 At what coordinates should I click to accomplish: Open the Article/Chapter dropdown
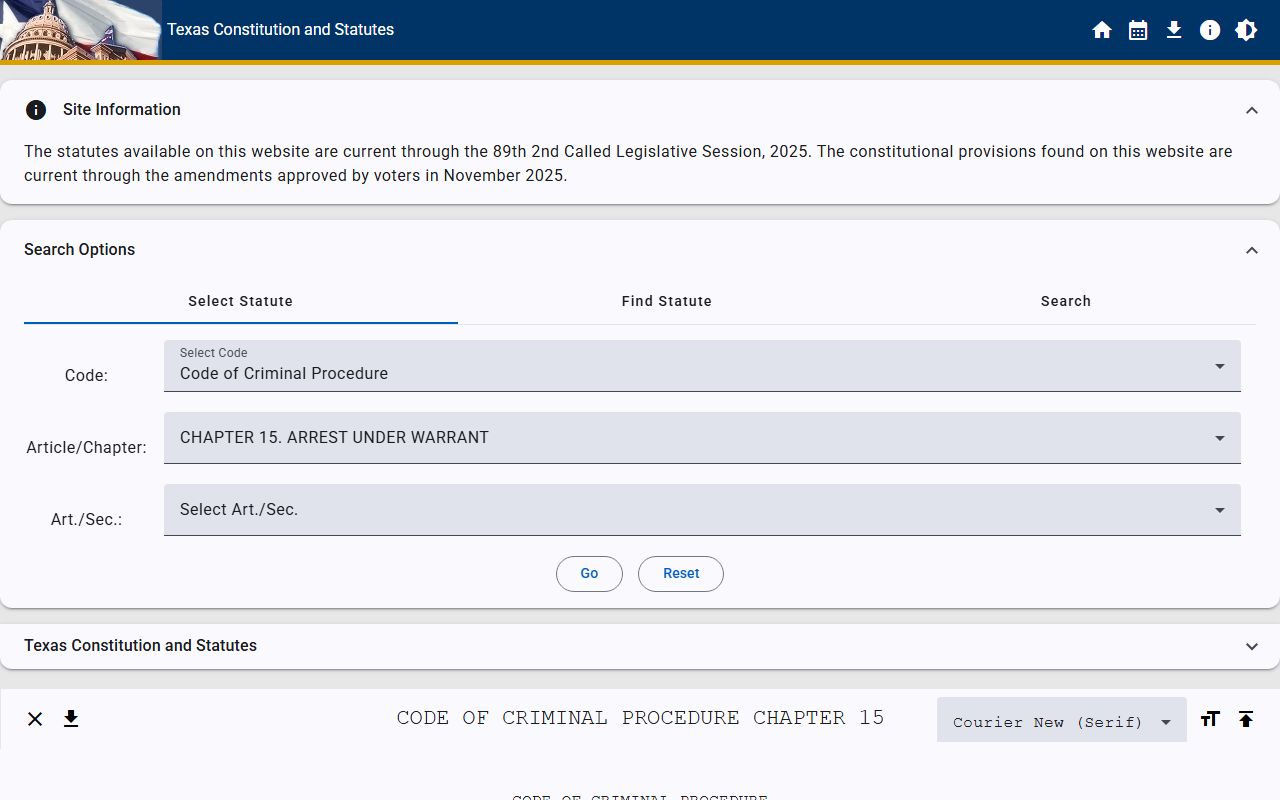[x=702, y=438]
